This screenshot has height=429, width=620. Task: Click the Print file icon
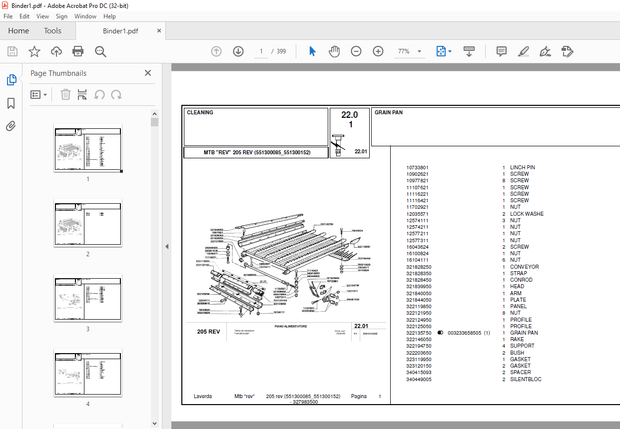pos(76,51)
